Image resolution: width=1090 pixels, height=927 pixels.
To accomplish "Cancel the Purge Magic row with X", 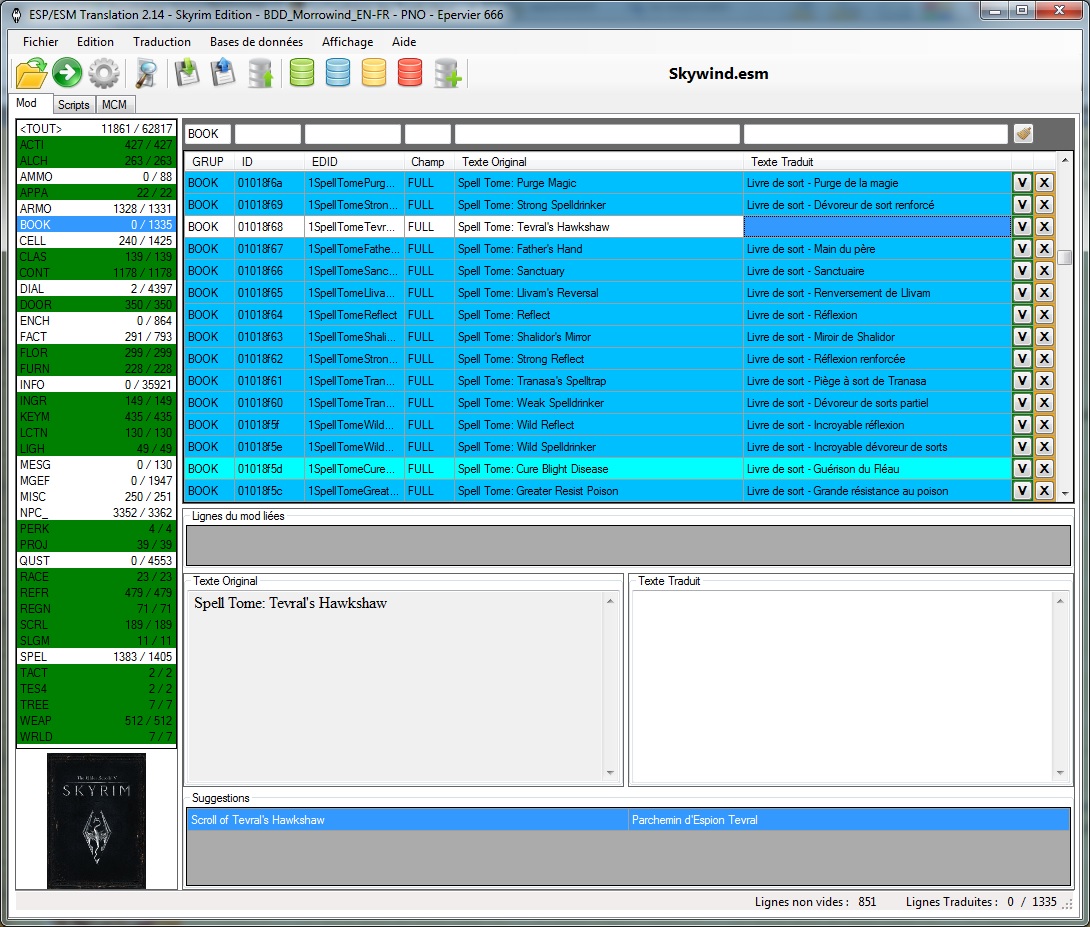I will click(1044, 183).
